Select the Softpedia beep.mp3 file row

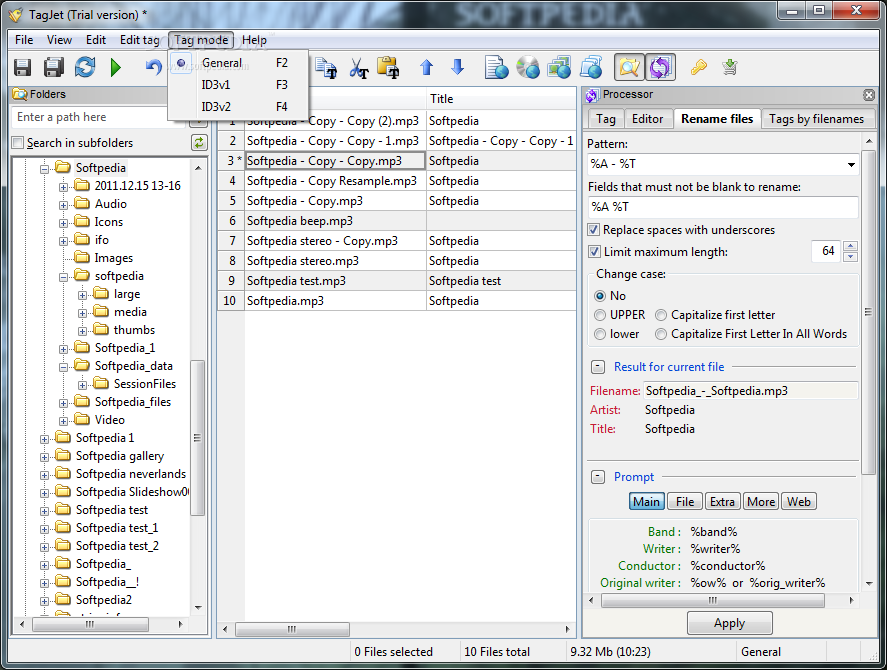396,221
